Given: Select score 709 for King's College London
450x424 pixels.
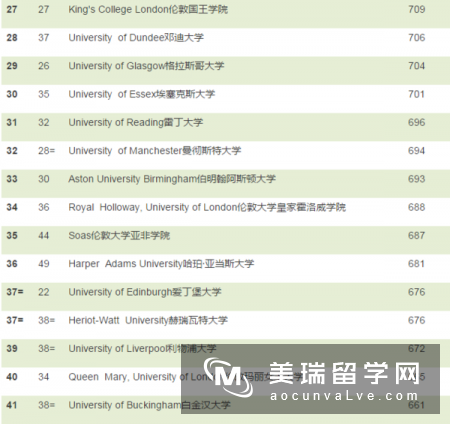Looking at the screenshot, I should point(416,9).
